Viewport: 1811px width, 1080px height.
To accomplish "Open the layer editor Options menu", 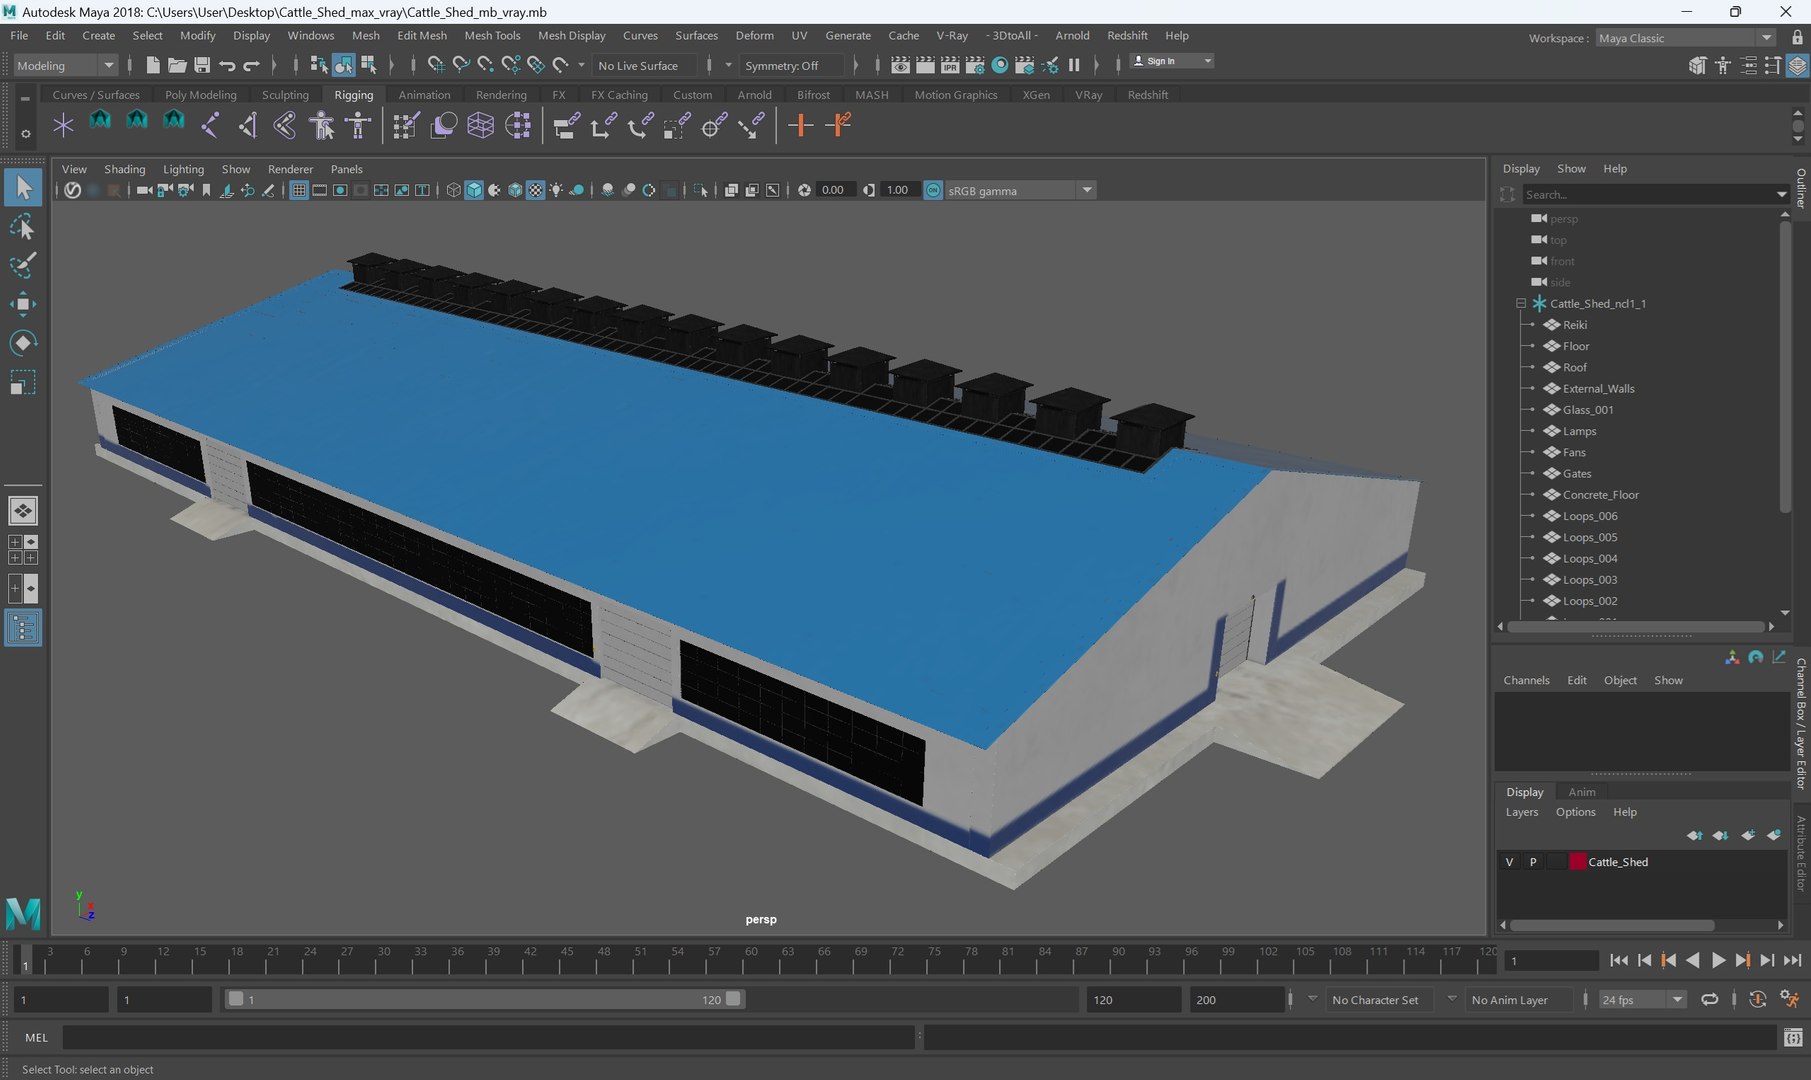I will [1575, 812].
